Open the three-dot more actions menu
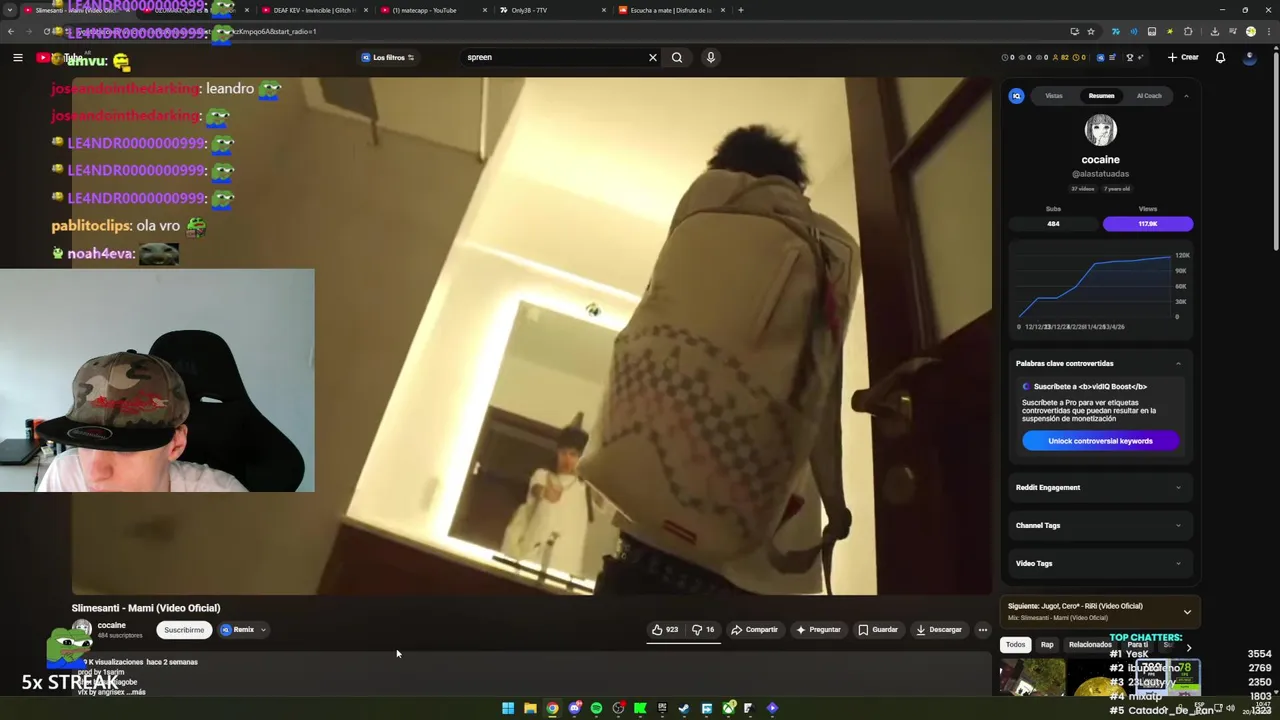 (x=983, y=630)
